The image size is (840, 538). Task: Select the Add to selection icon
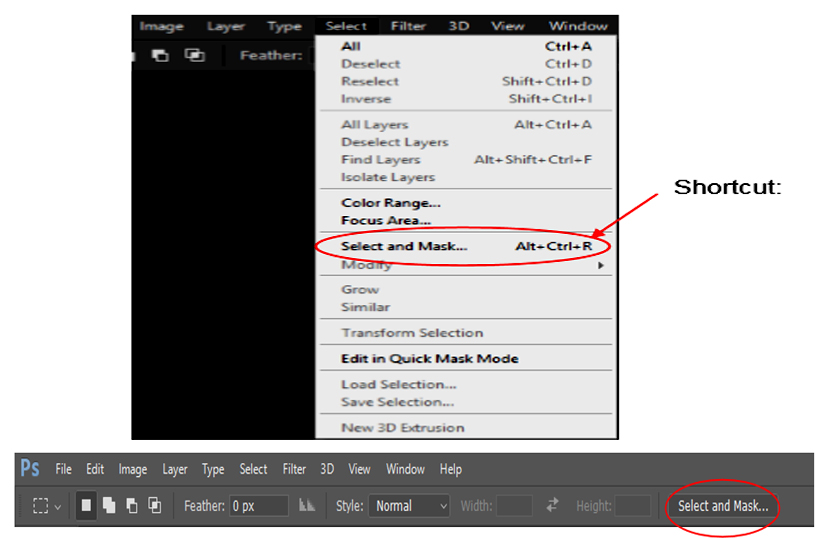coord(109,505)
